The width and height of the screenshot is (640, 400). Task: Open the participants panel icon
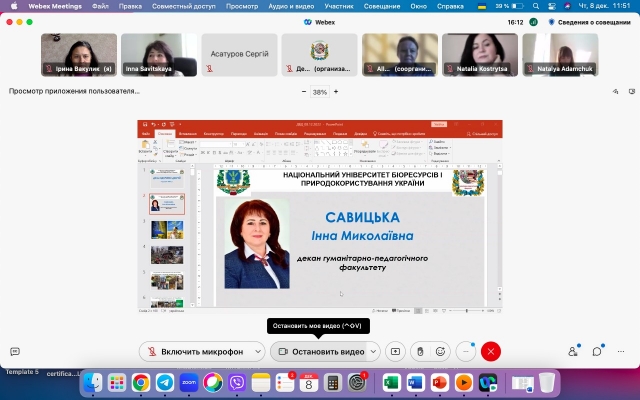[573, 351]
